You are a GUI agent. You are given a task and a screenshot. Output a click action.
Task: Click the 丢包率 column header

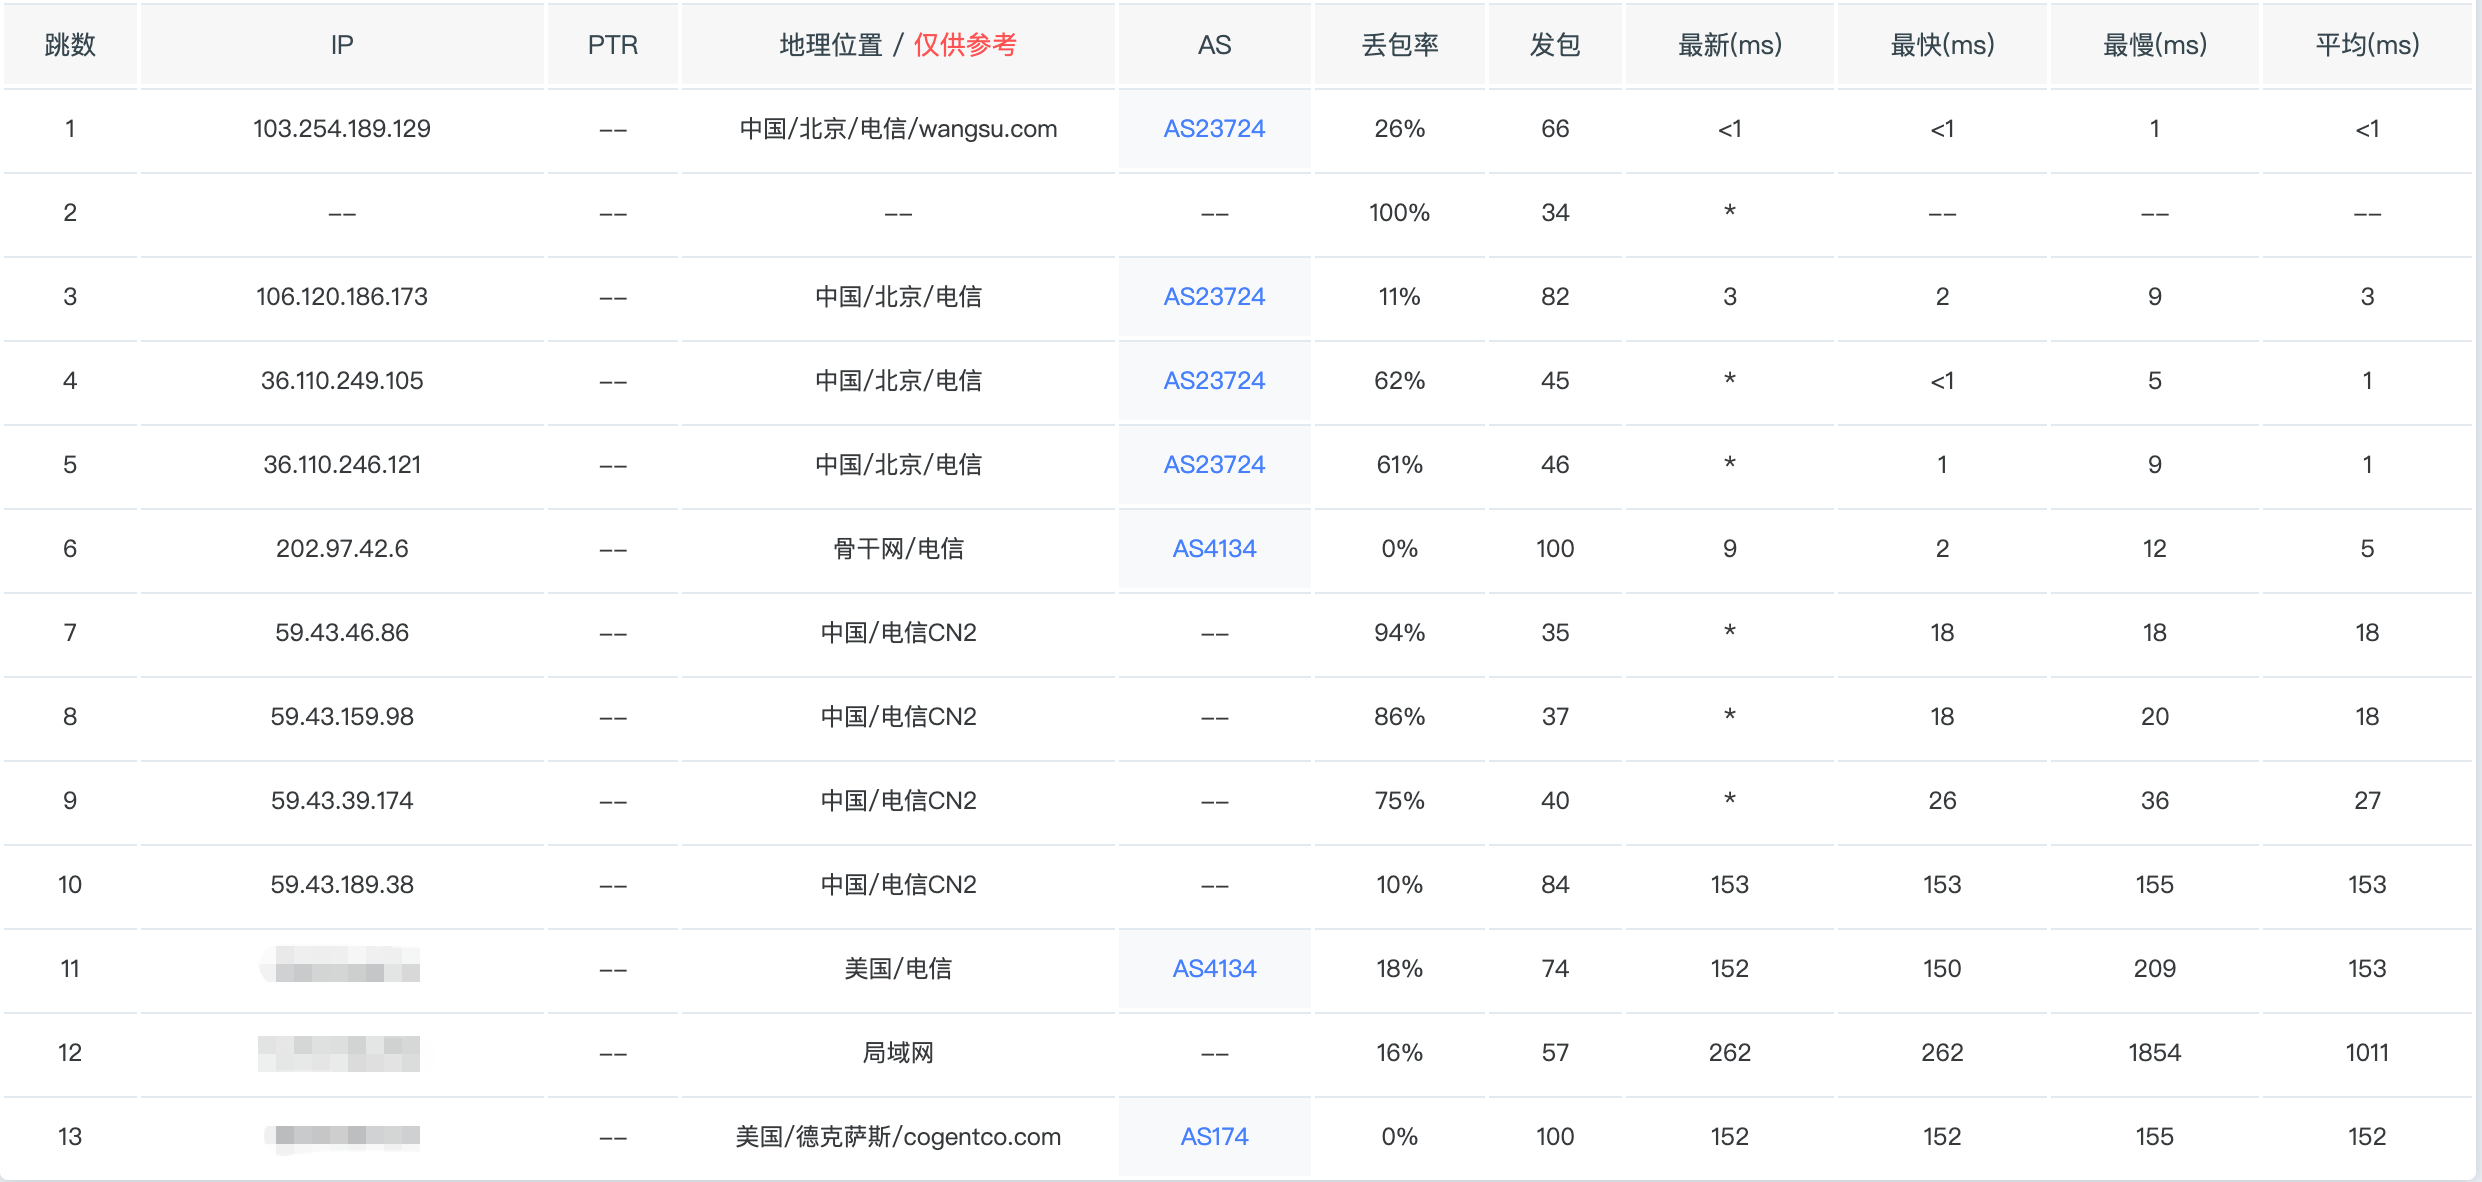coord(1399,45)
